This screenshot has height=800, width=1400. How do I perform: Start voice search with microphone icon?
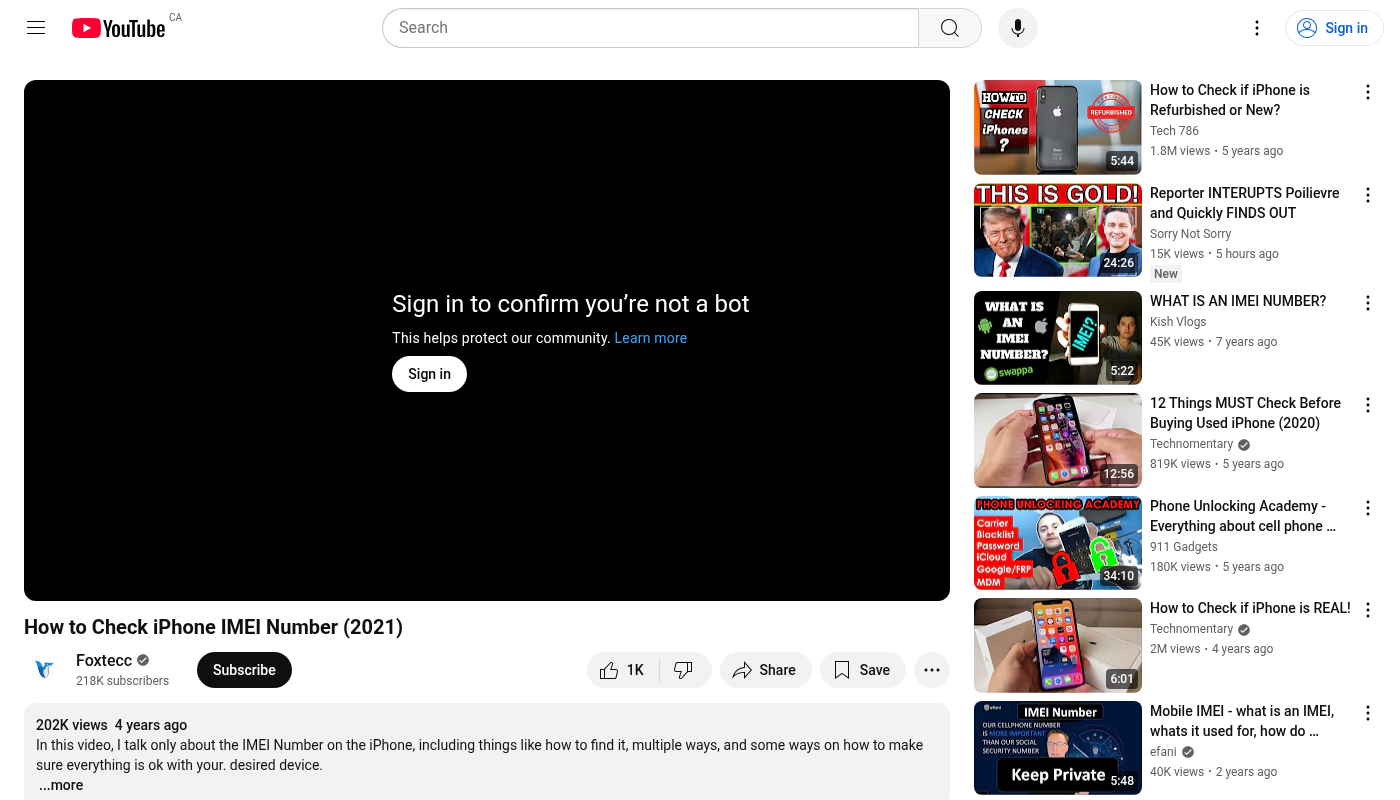point(1017,28)
